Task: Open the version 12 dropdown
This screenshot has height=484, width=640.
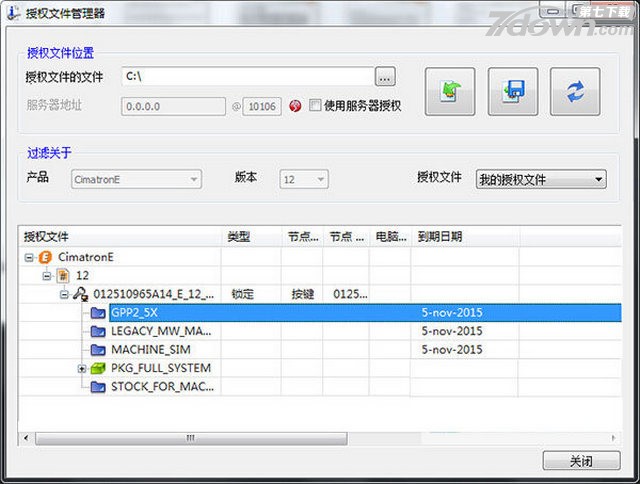Action: (304, 179)
